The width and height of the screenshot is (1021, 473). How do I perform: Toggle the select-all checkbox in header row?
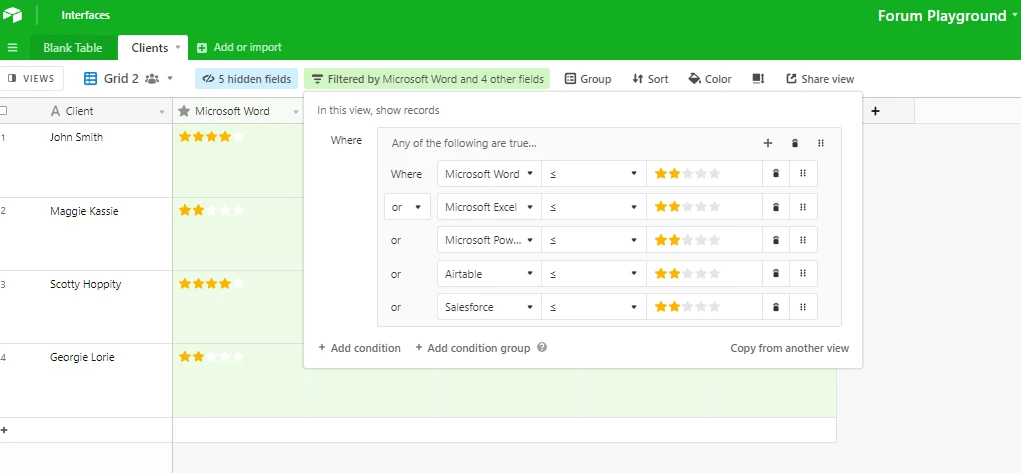pyautogui.click(x=3, y=111)
